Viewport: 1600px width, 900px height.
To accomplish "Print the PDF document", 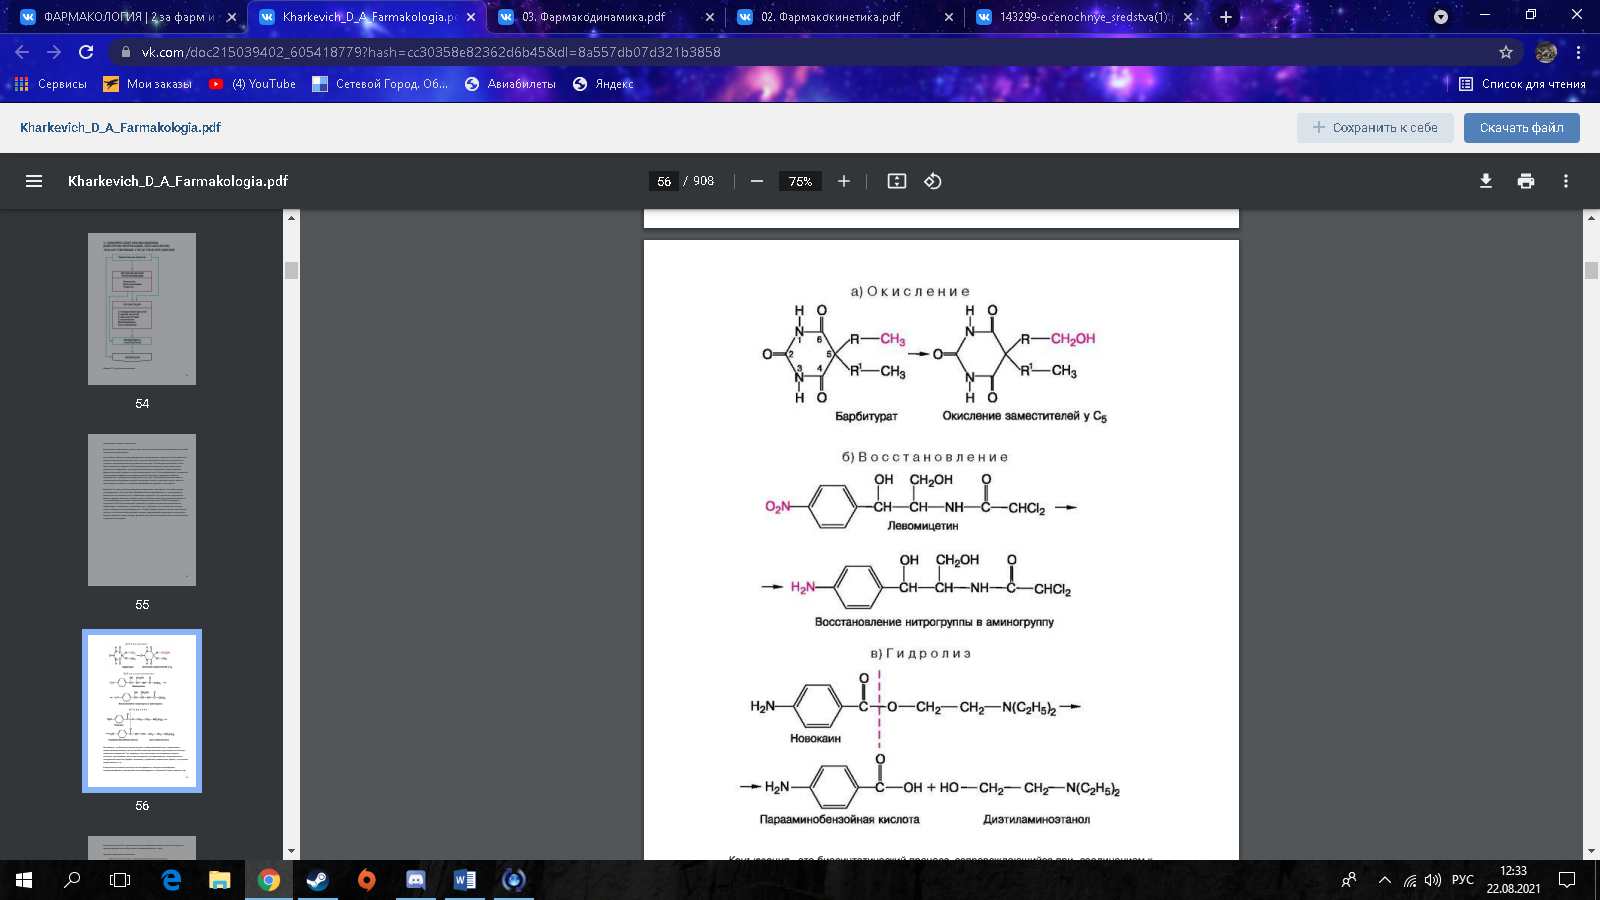I will pos(1526,181).
